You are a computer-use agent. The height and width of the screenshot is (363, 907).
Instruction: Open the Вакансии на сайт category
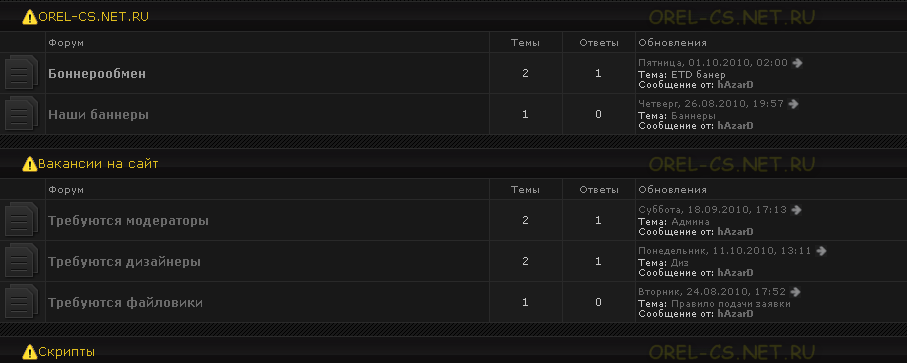(98, 164)
